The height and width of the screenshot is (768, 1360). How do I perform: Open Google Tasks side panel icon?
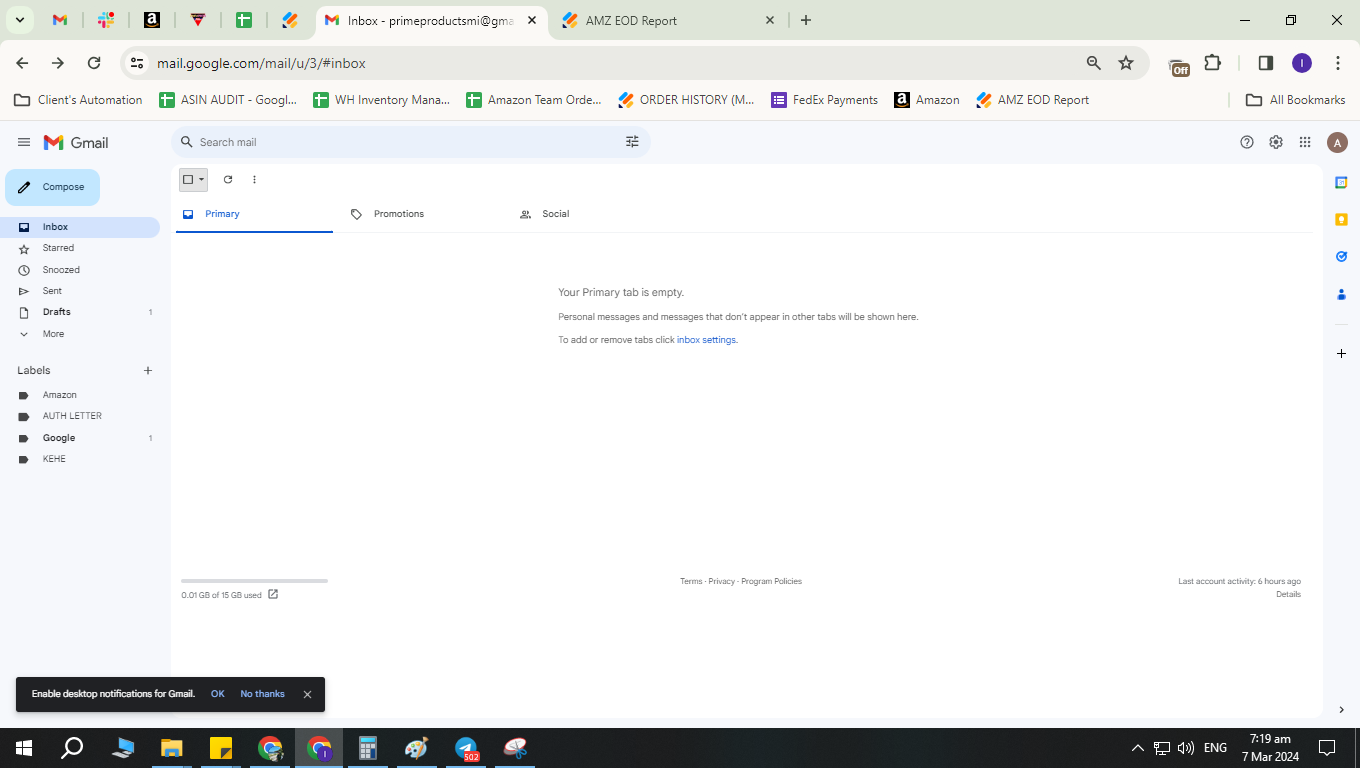(1342, 256)
